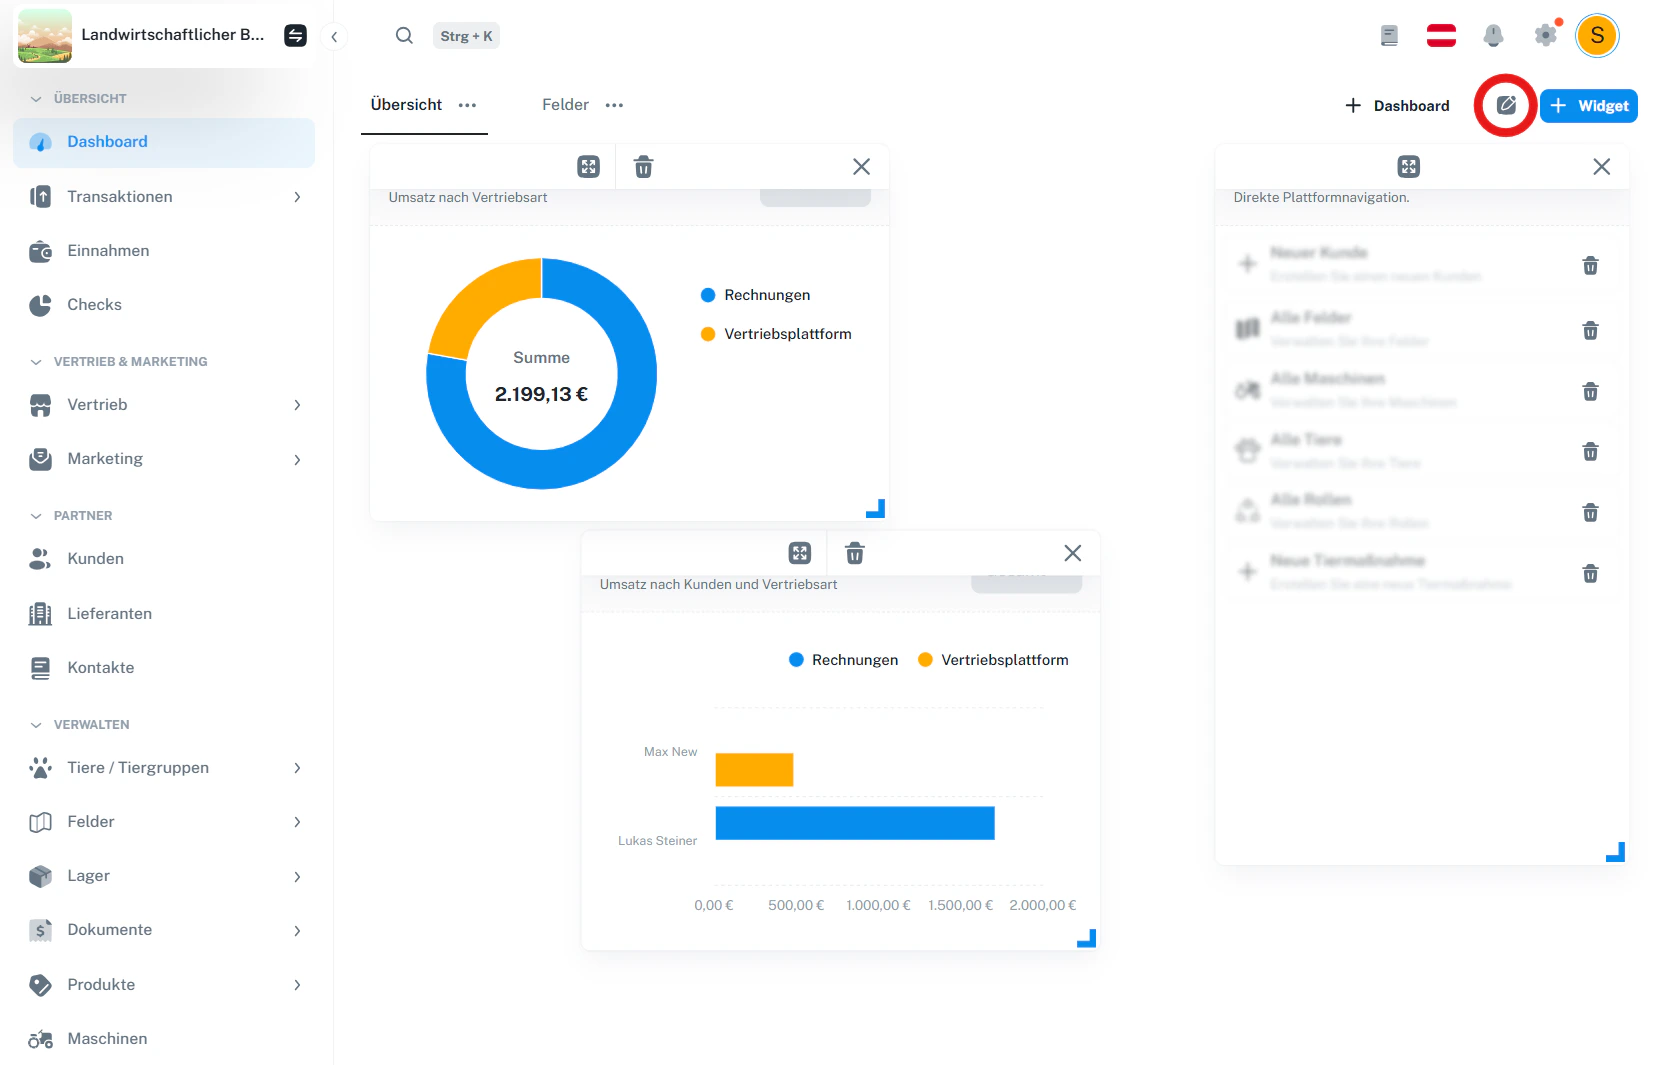Click the Strg + K shortcut badge

(x=466, y=36)
